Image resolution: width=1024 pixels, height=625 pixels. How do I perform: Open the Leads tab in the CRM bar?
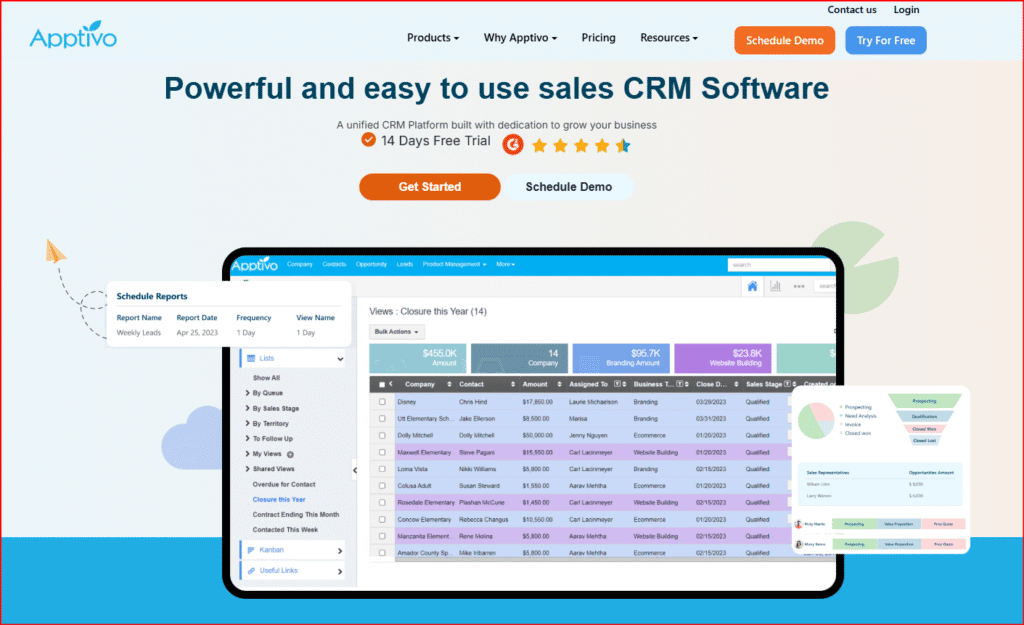tap(405, 264)
